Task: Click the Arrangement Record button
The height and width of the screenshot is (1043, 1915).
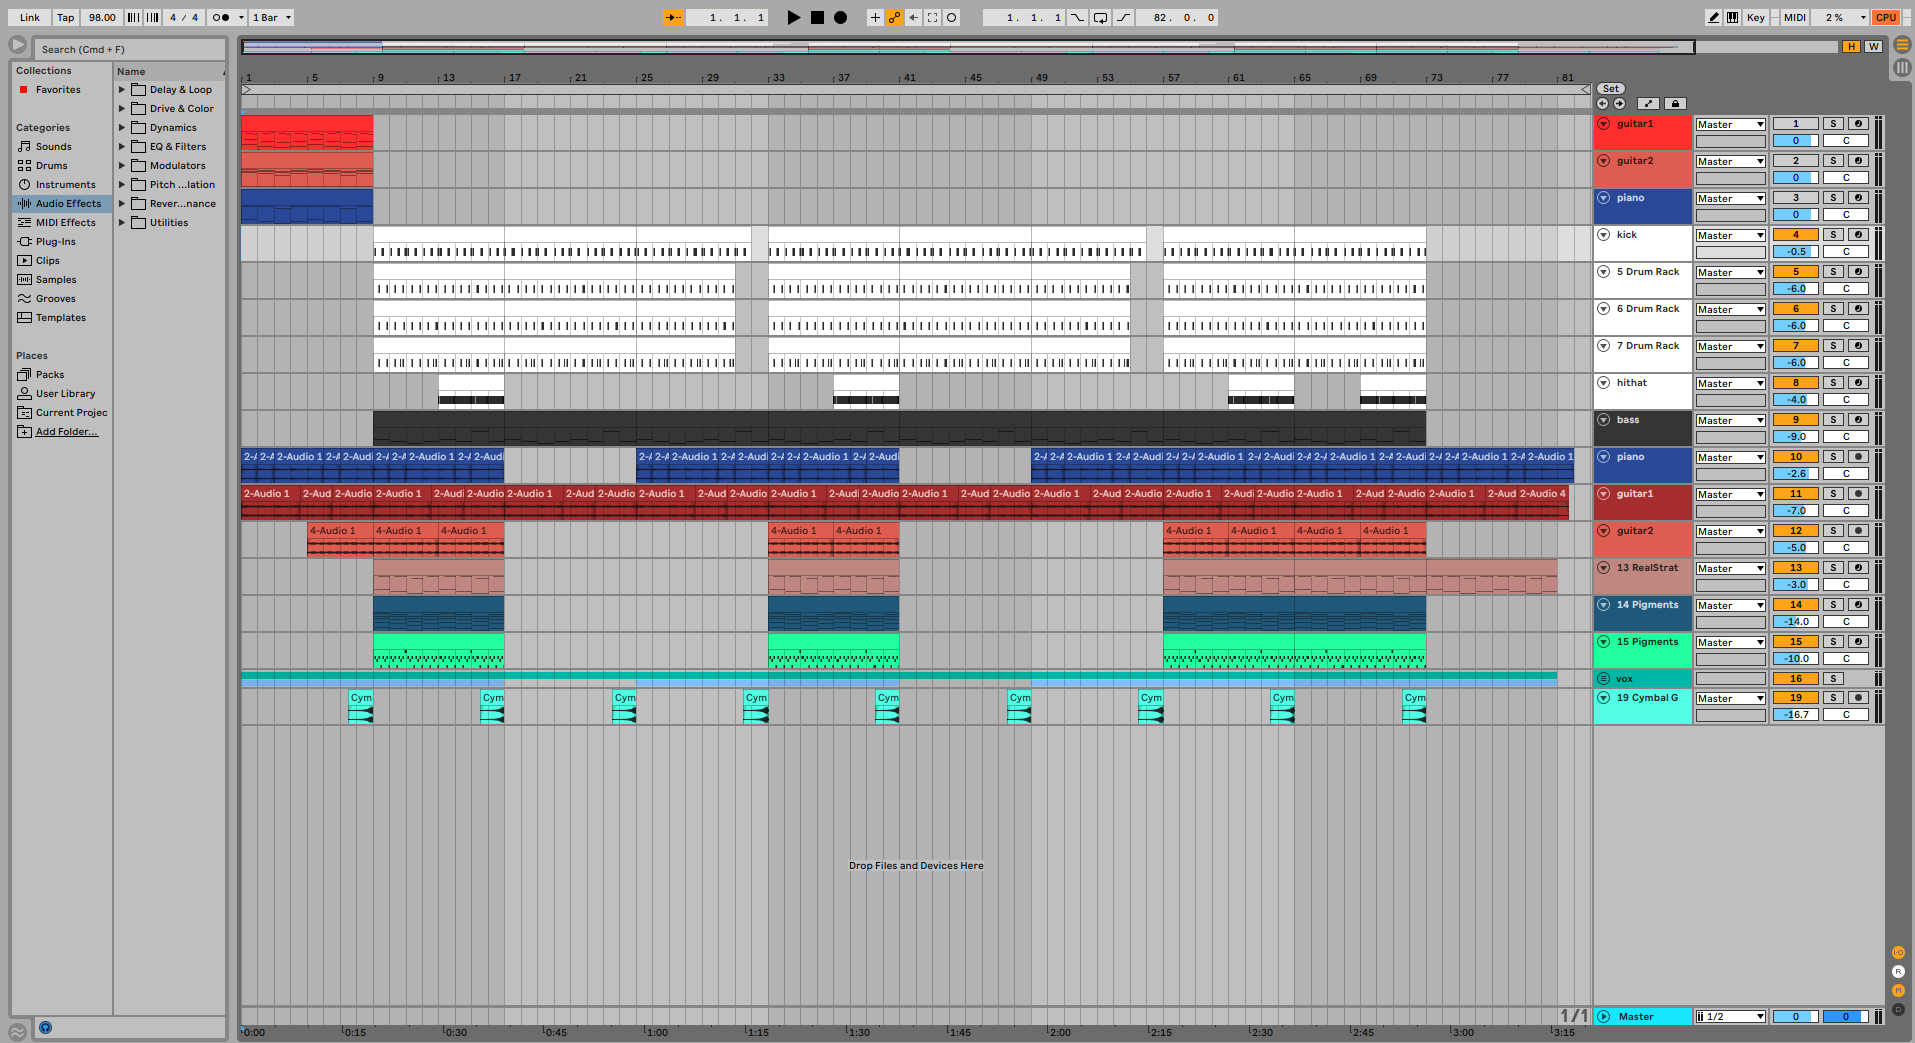Action: (x=841, y=17)
